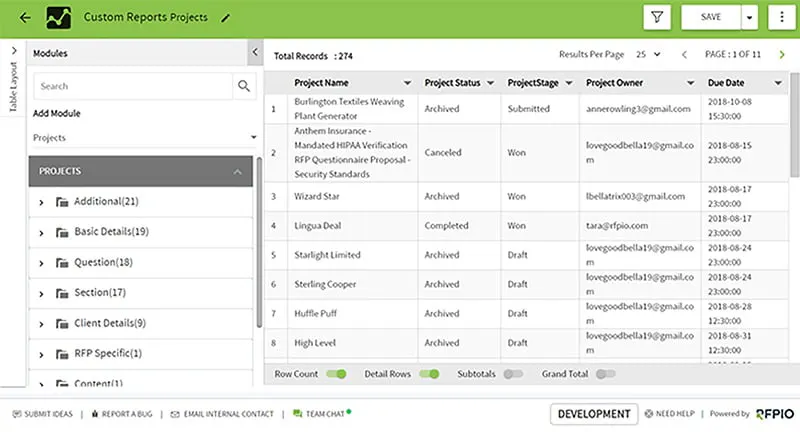Collapse the PROJECTS section header
Viewport: 800px width, 432px height.
(x=141, y=171)
